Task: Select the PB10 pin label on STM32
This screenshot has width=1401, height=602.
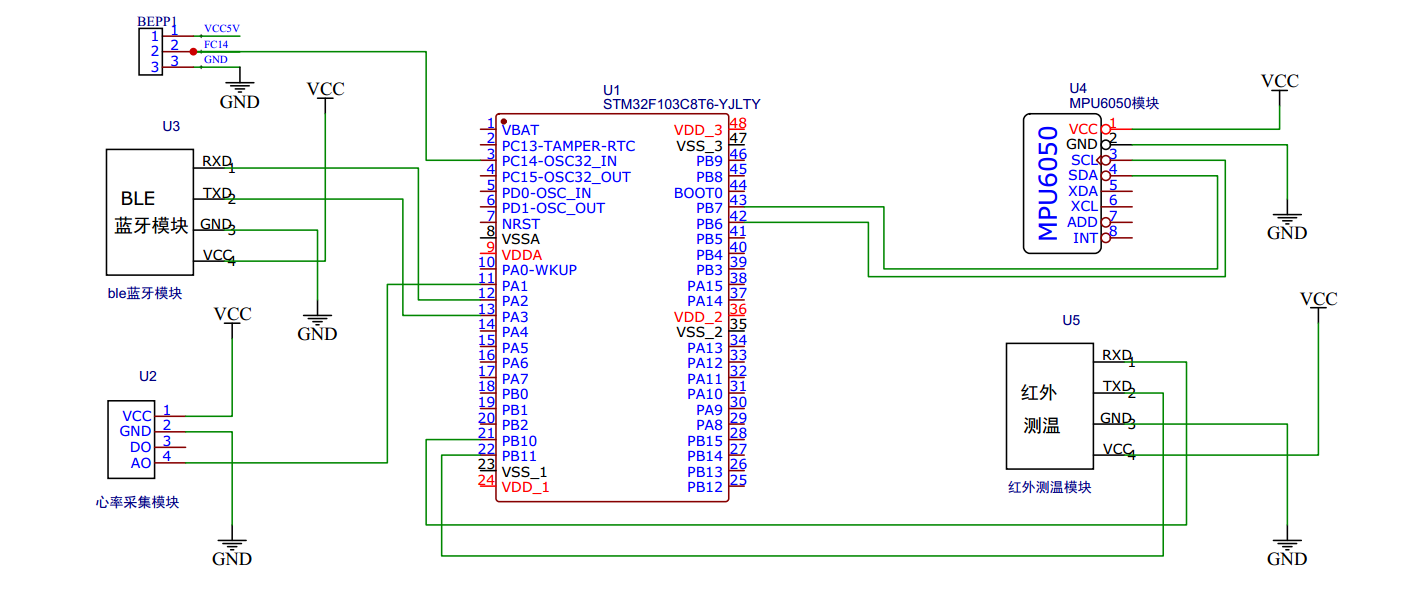Action: coord(519,441)
